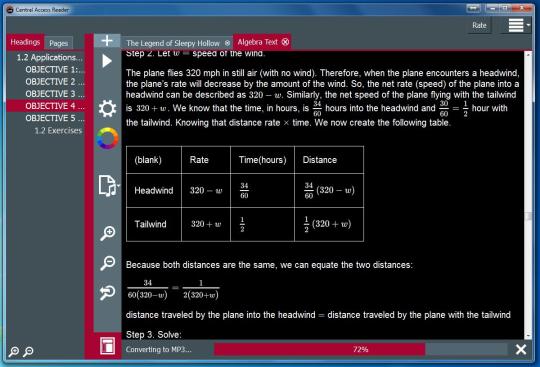The height and width of the screenshot is (367, 540).
Task: Expand the arrow next to hamburger menu
Action: pos(528,25)
